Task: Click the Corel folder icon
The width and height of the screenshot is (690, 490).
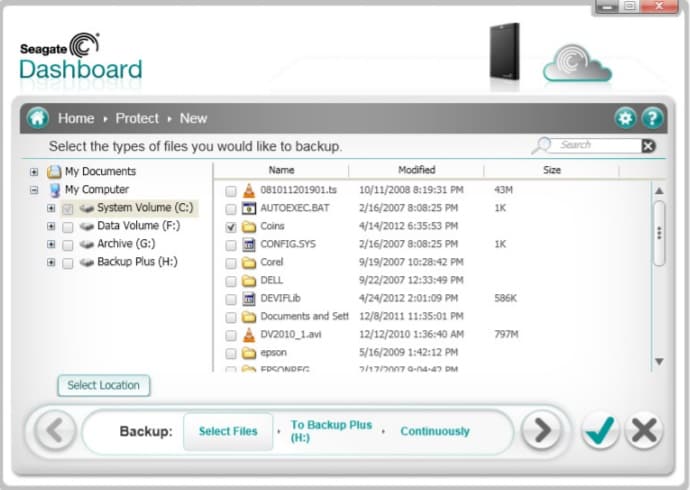Action: (x=249, y=263)
